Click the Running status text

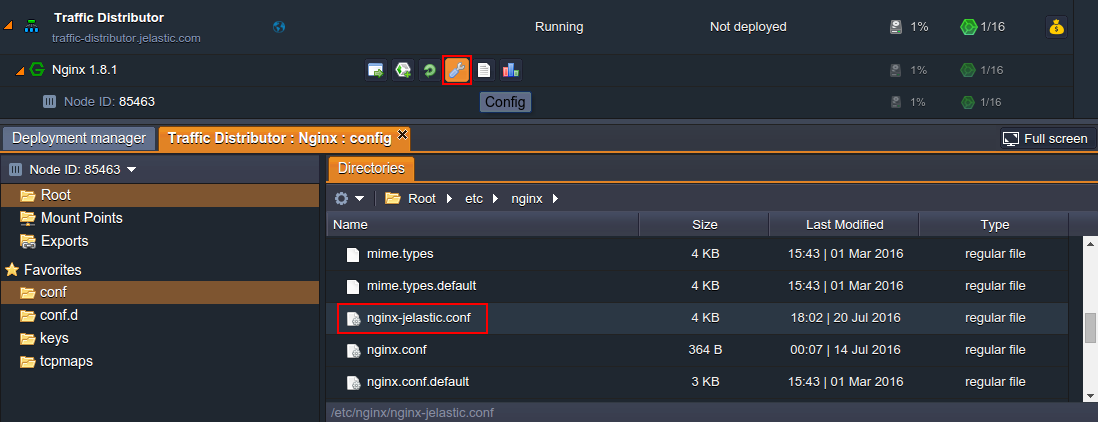point(559,27)
